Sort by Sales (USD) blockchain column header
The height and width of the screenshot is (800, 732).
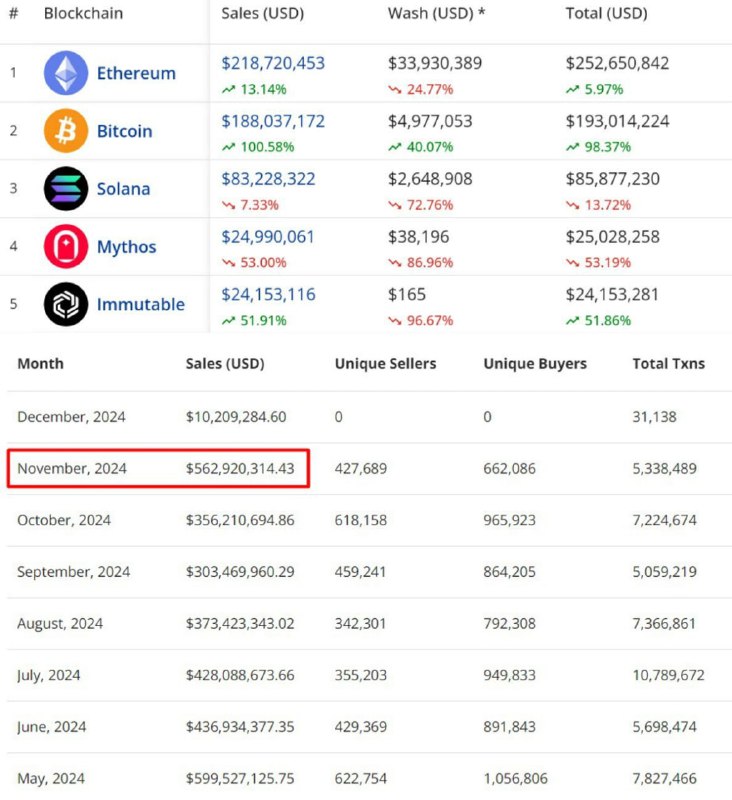pyautogui.click(x=262, y=14)
